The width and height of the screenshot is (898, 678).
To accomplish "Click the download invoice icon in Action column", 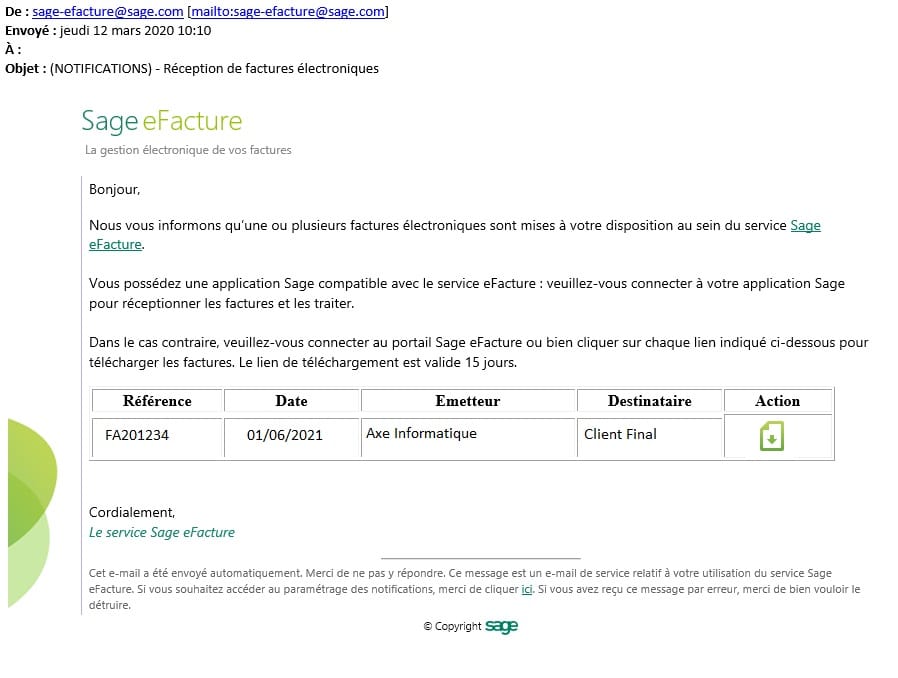I will [771, 437].
